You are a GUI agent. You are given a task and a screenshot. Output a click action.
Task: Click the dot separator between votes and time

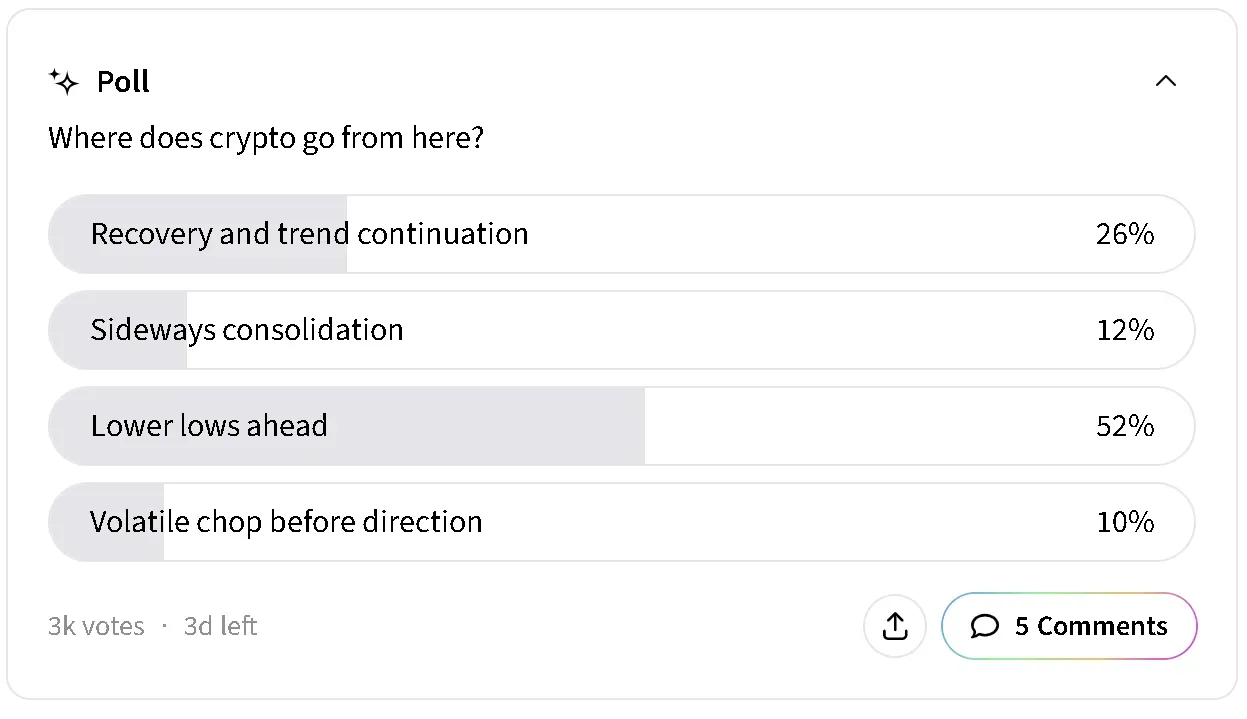click(x=164, y=627)
